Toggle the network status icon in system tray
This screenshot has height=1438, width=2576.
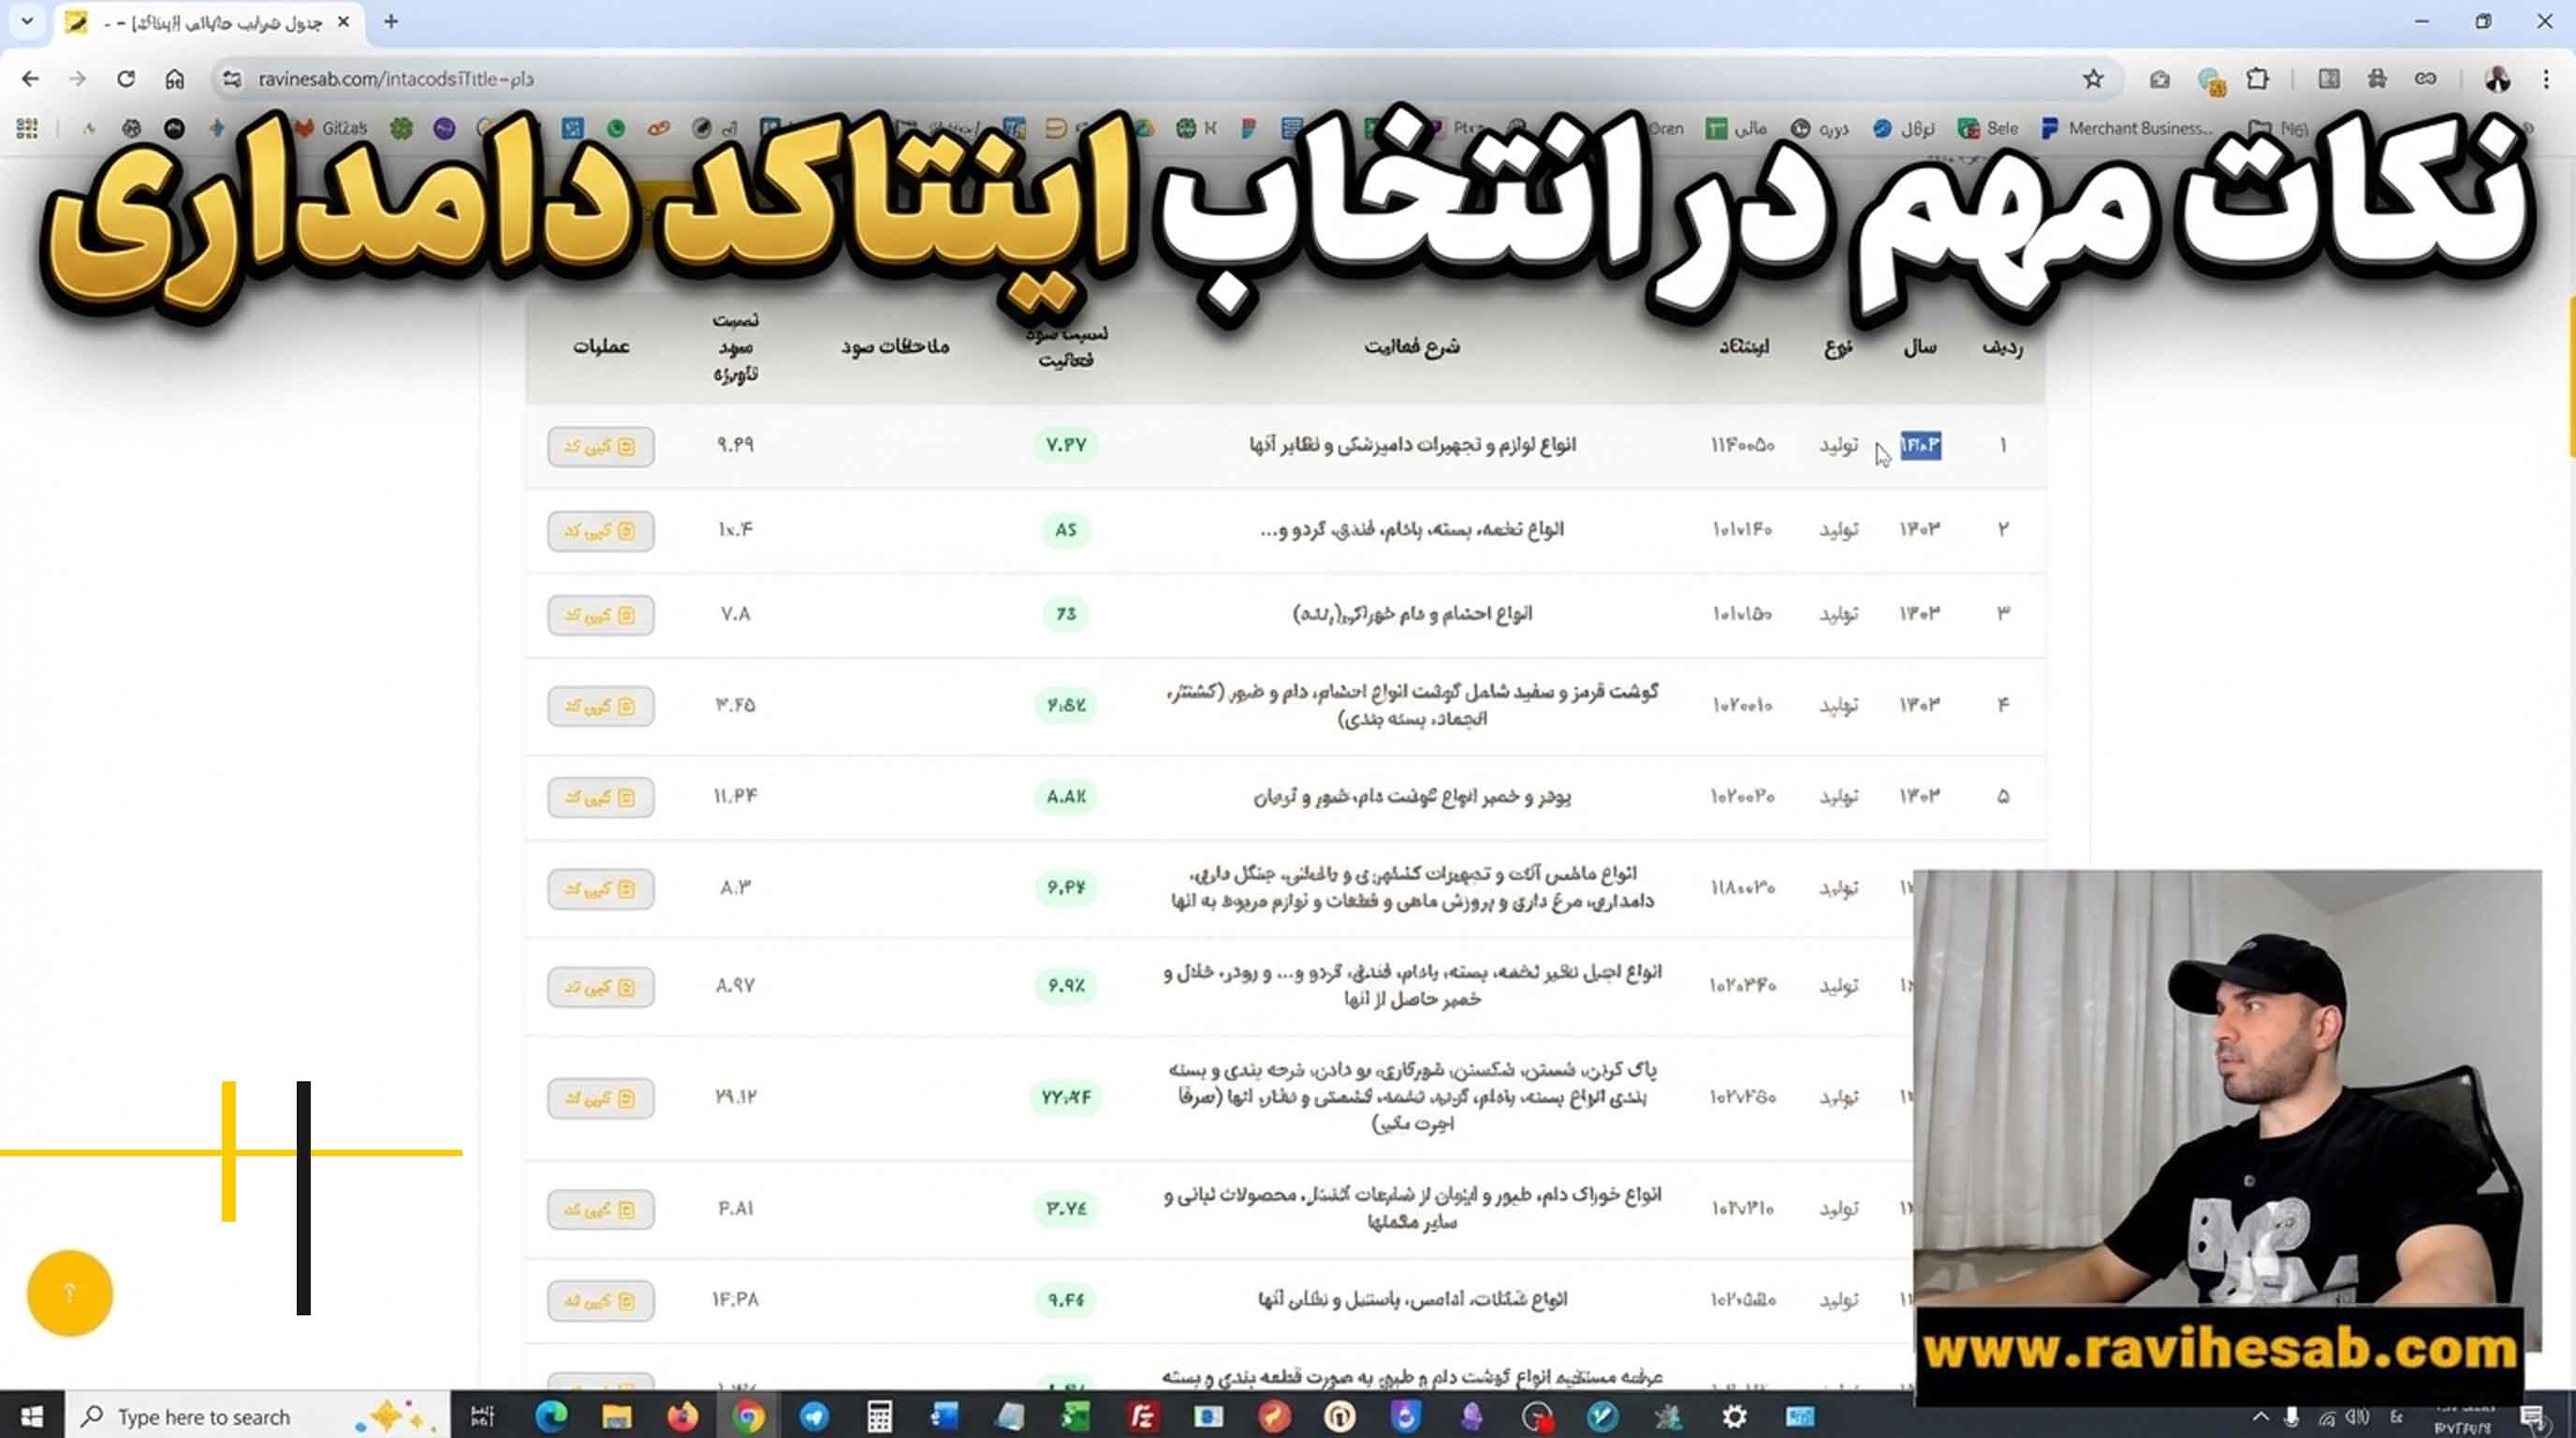pos(2327,1416)
